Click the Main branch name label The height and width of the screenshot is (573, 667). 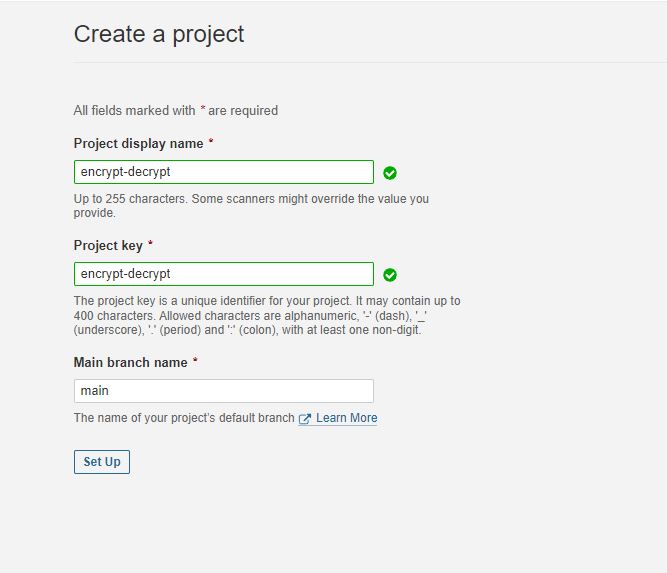(x=131, y=362)
